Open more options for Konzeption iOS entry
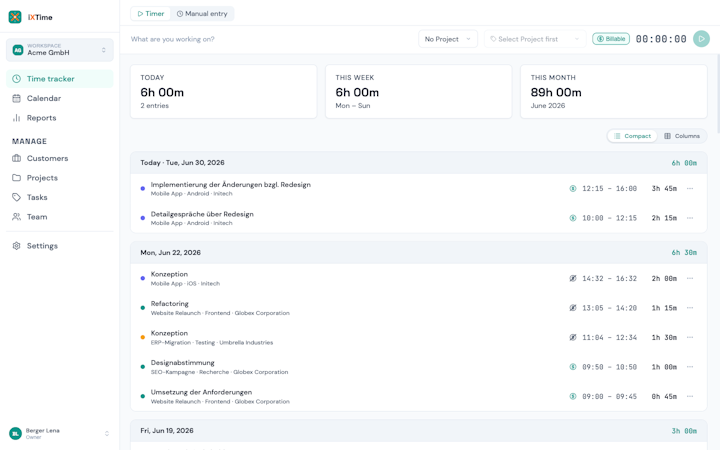720x450 pixels. coord(690,279)
